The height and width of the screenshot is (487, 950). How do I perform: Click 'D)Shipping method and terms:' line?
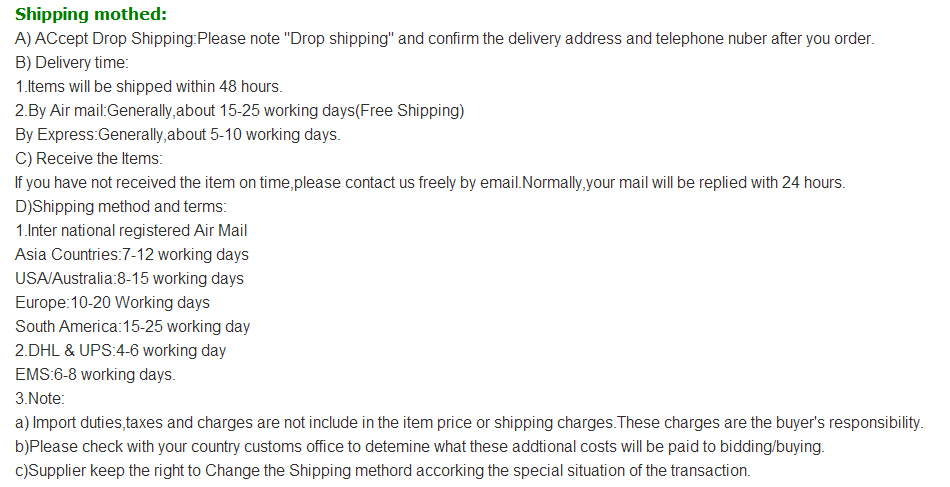point(121,207)
